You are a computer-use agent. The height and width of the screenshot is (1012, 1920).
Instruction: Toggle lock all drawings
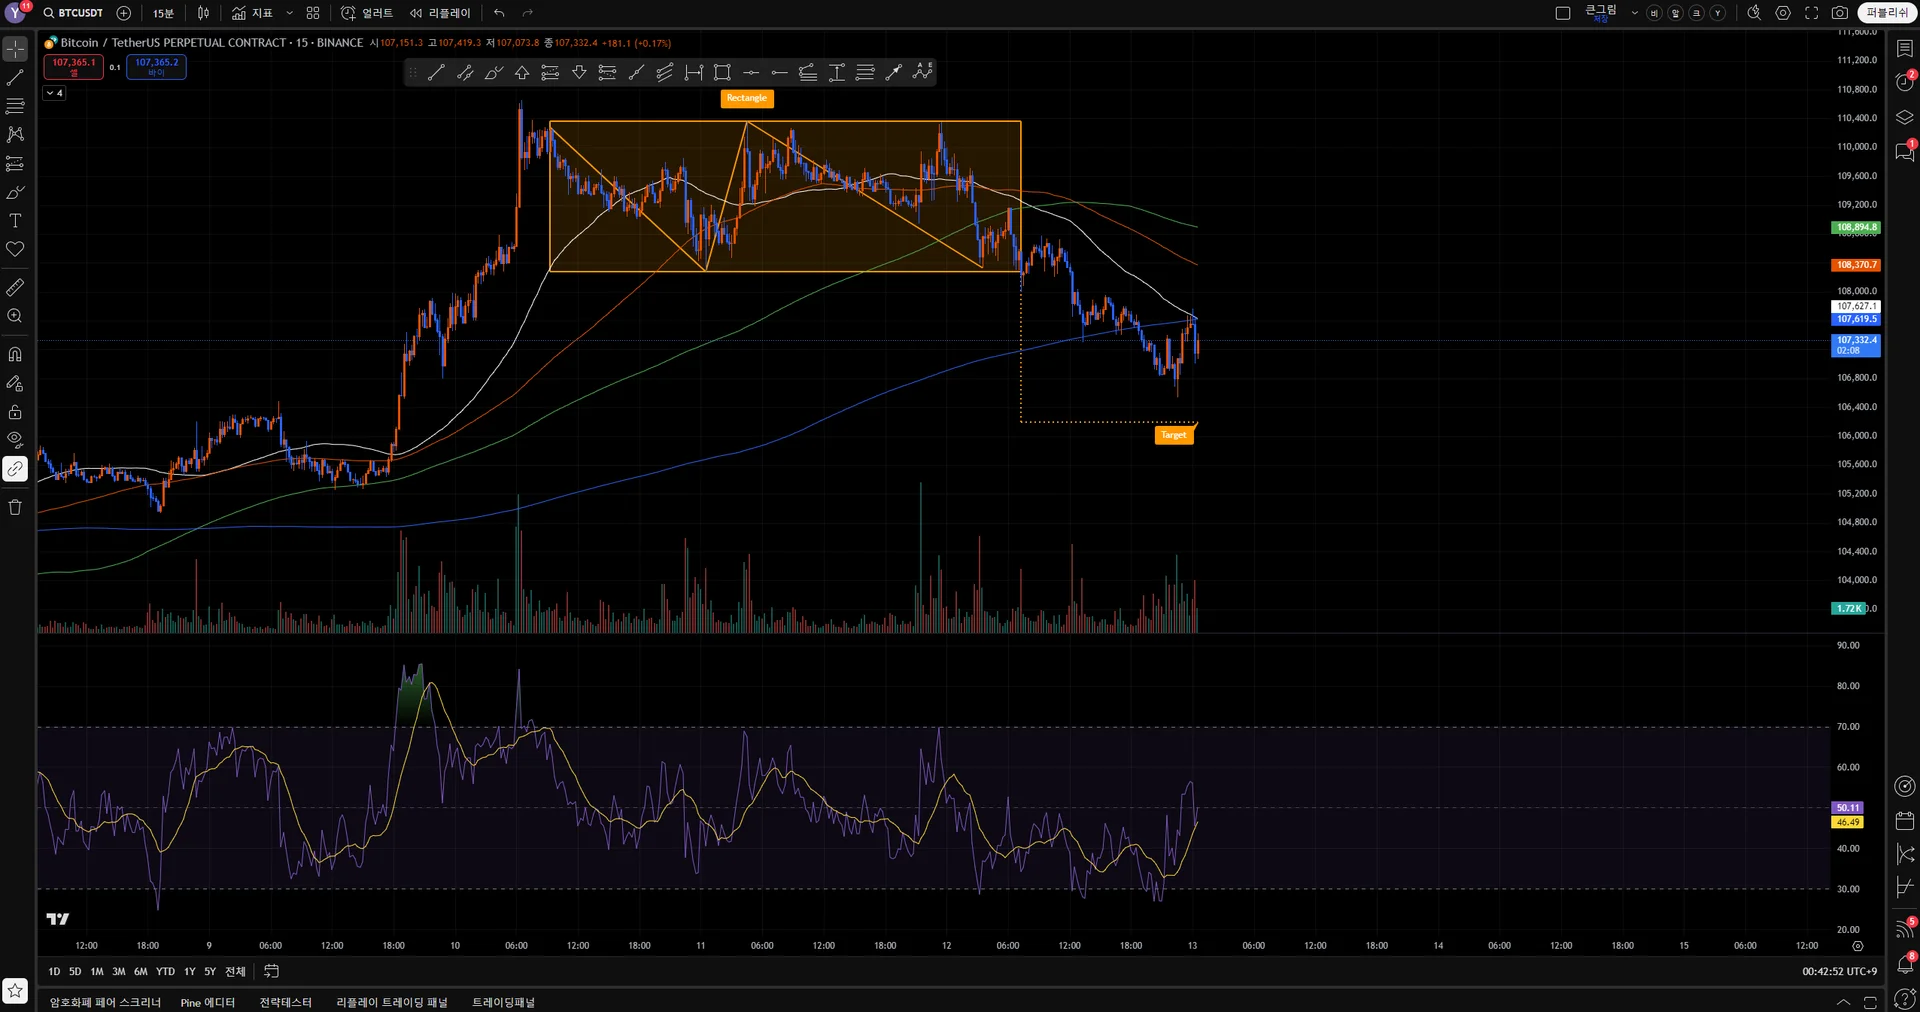[x=15, y=412]
